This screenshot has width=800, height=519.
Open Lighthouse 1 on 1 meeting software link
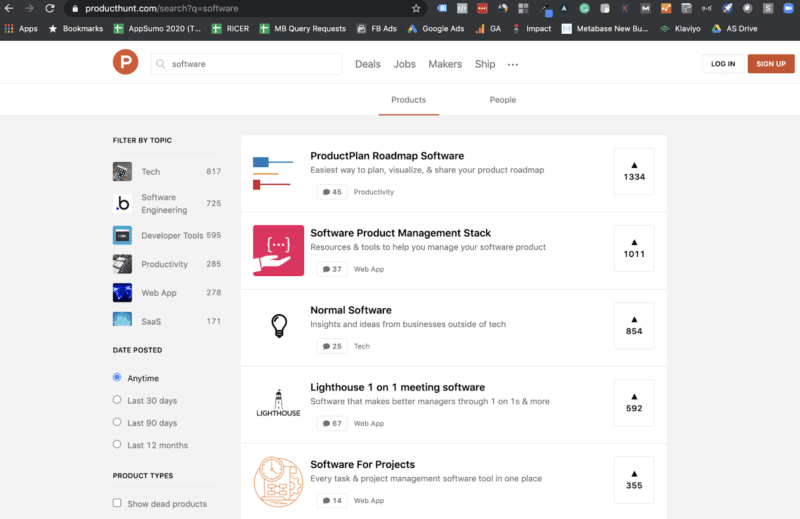(397, 387)
